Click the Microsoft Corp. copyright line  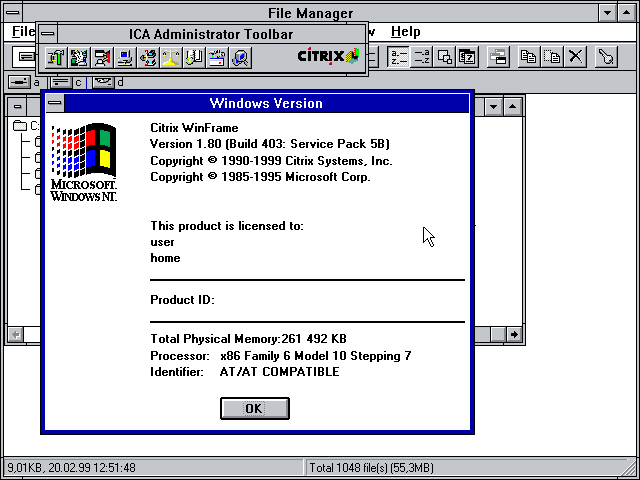tap(260, 177)
